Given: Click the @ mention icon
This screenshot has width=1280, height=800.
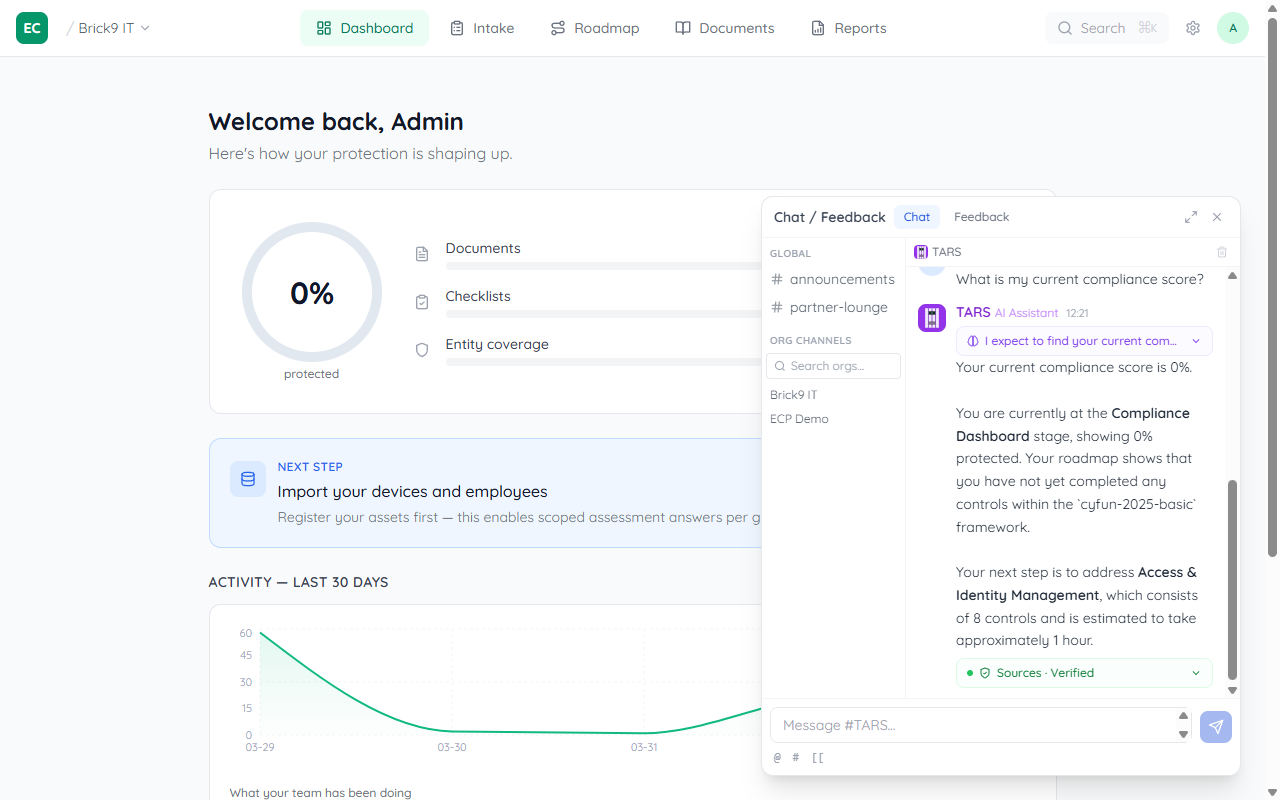Looking at the screenshot, I should tap(777, 757).
